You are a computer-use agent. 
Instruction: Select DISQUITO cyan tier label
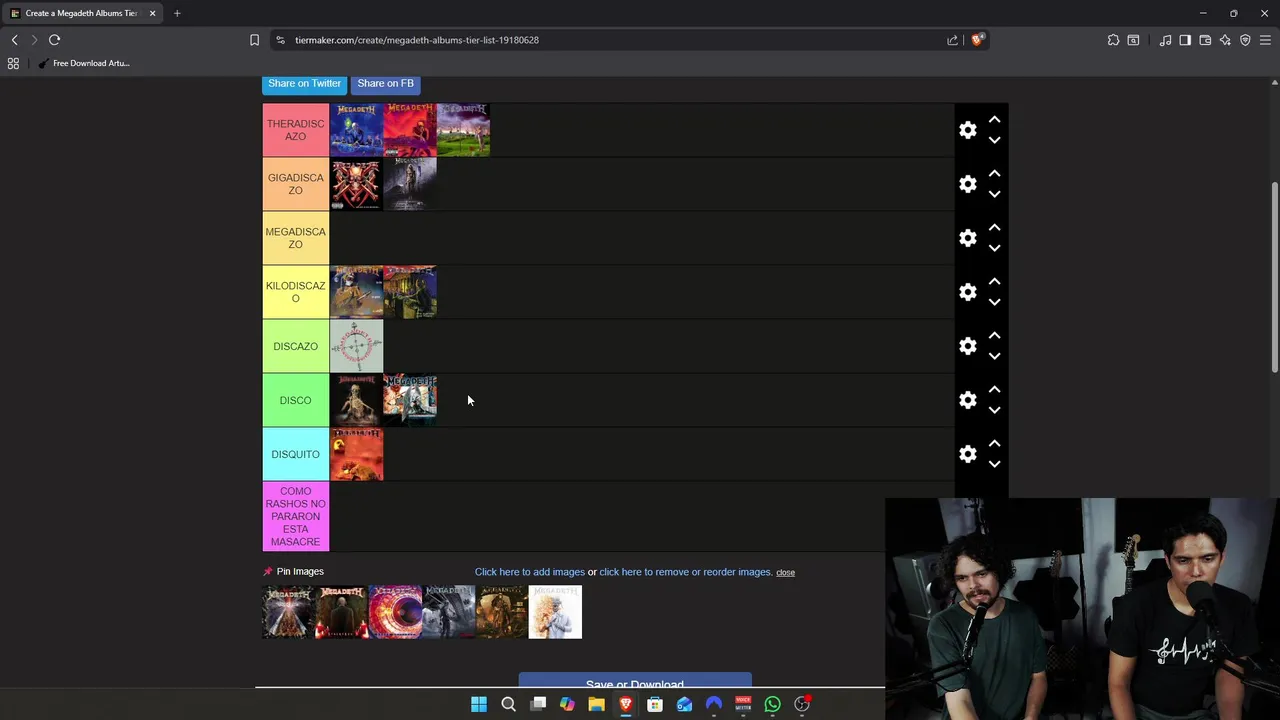point(296,454)
